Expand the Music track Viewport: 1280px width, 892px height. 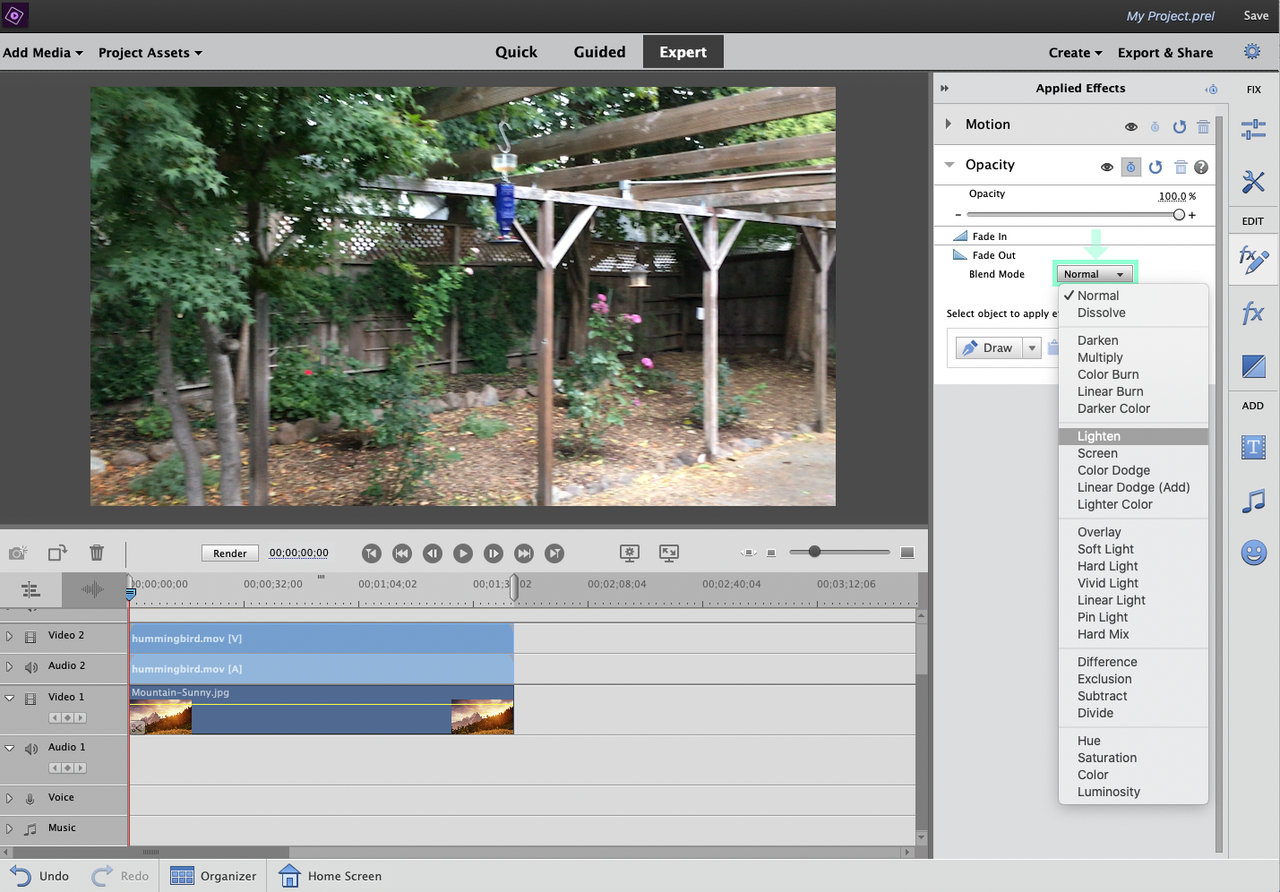(x=10, y=829)
